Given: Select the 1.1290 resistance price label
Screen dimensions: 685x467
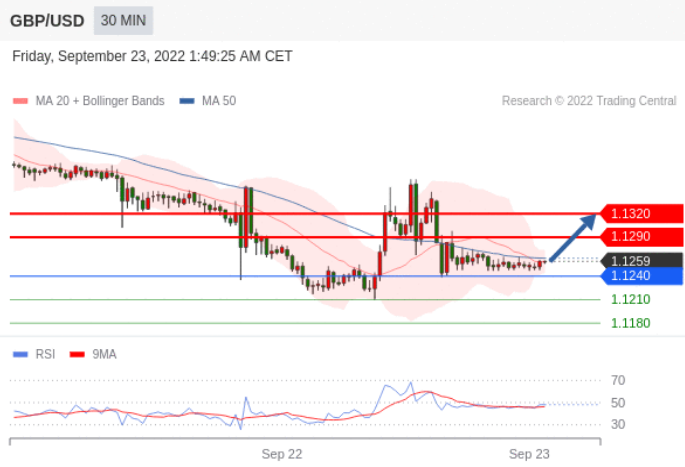Looking at the screenshot, I should [x=641, y=237].
